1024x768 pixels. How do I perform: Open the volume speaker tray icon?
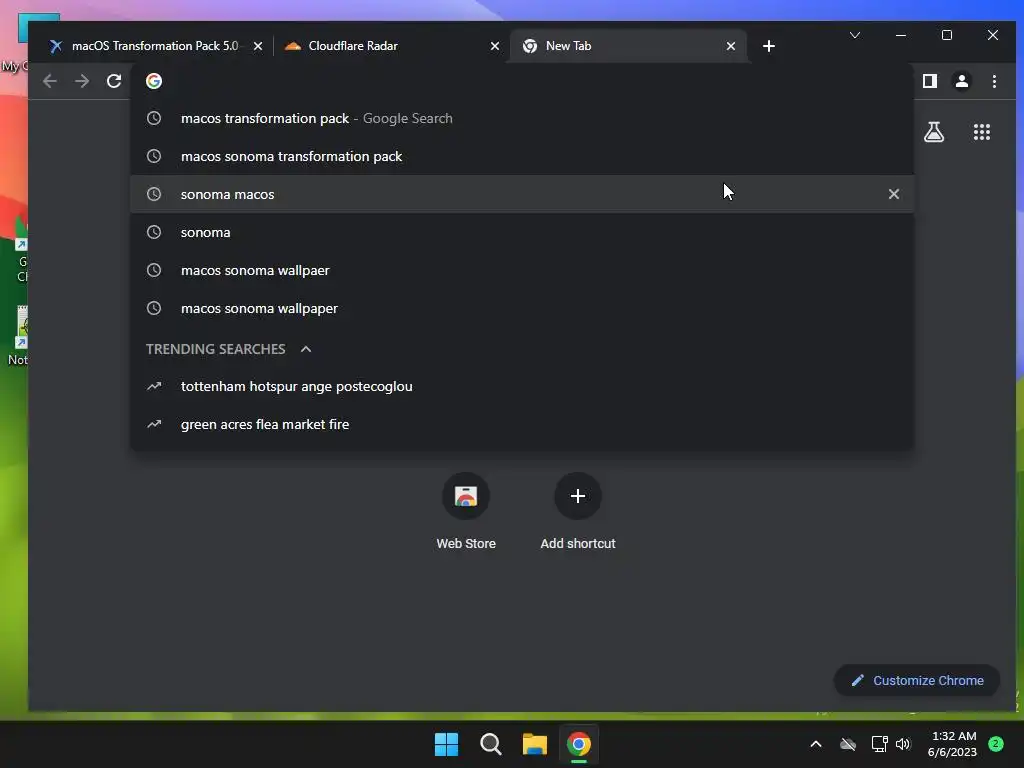coord(903,744)
